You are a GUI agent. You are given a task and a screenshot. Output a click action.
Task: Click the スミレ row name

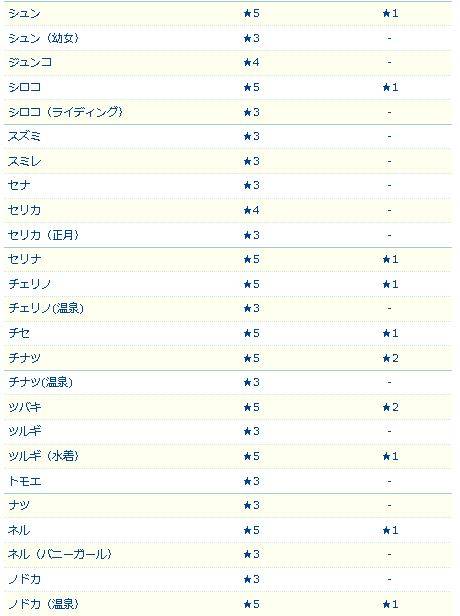tap(24, 161)
